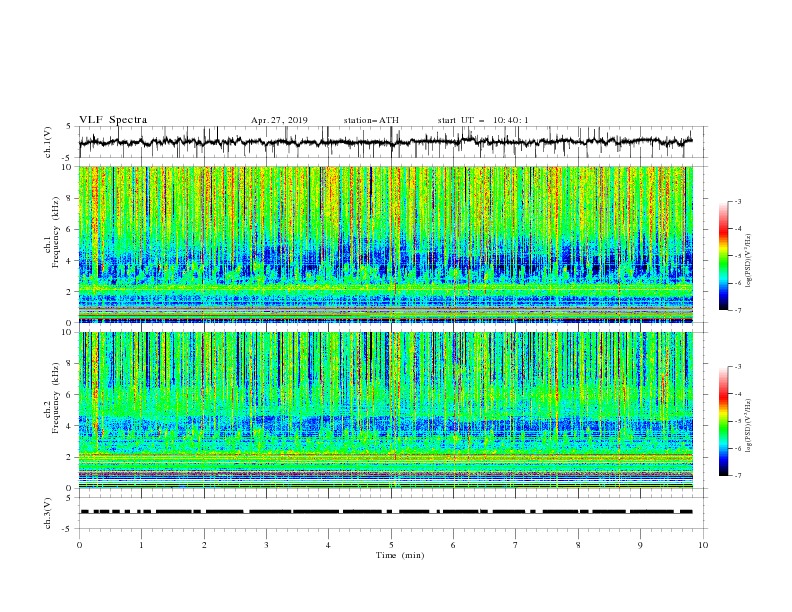Click the ch.1 spectrogram panel
The height and width of the screenshot is (612, 792).
(x=386, y=244)
